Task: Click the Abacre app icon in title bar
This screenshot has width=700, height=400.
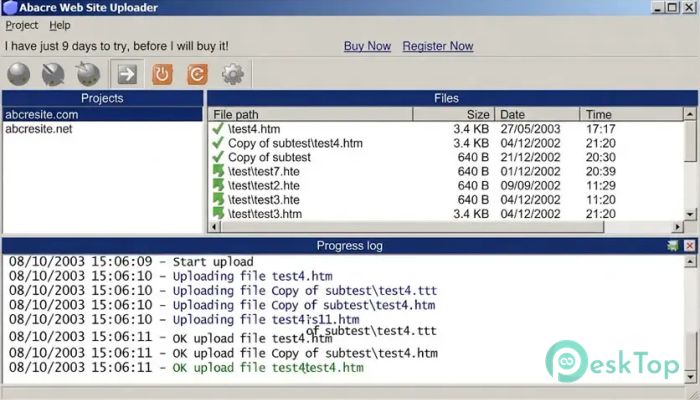Action: [10, 8]
